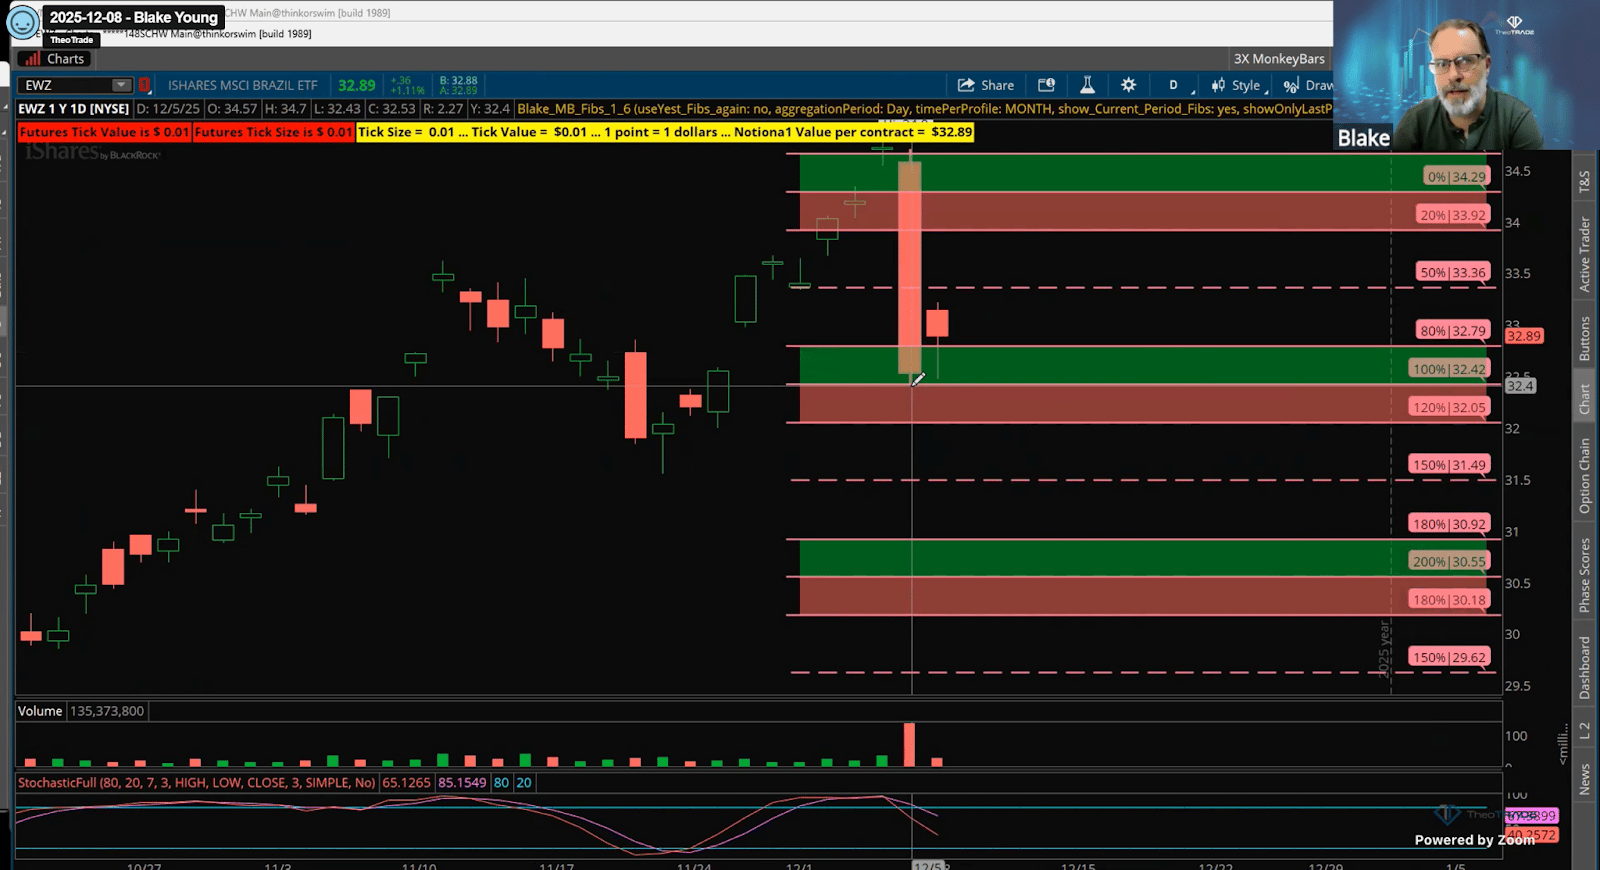Open the Active Trader sidebar tab
The width and height of the screenshot is (1600, 870).
[1584, 254]
